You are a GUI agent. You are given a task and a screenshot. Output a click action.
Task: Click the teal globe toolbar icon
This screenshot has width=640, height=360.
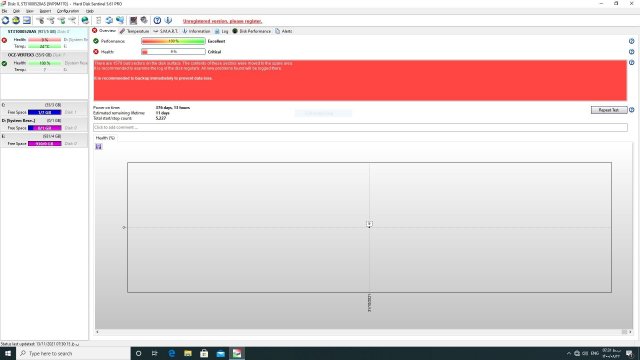[85, 20]
